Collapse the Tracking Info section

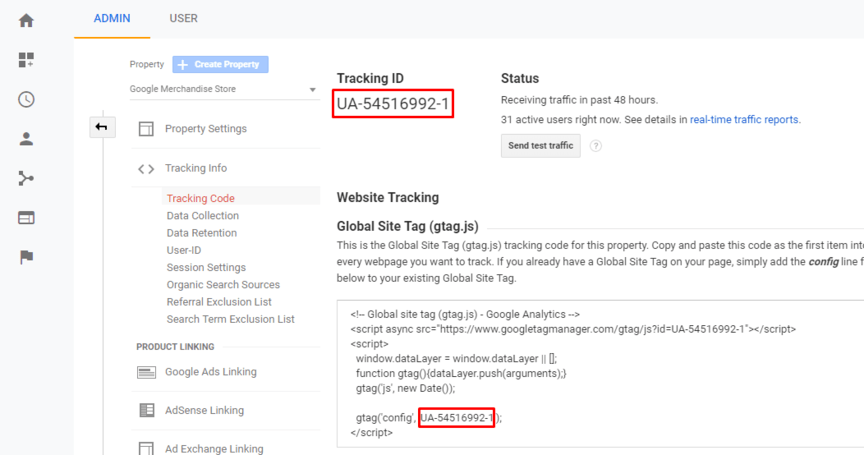click(196, 168)
